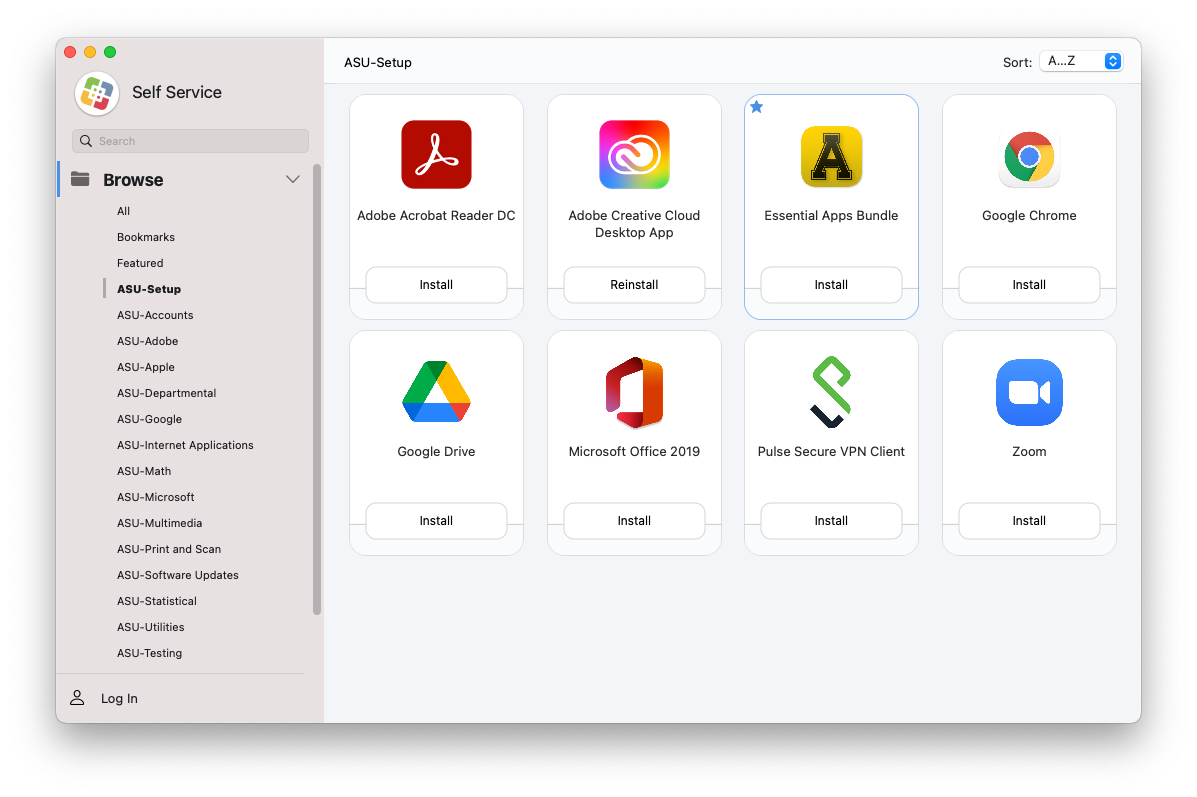Click the sidebar vertical scrollbar
Screen dimensions: 1197x797
point(317,390)
